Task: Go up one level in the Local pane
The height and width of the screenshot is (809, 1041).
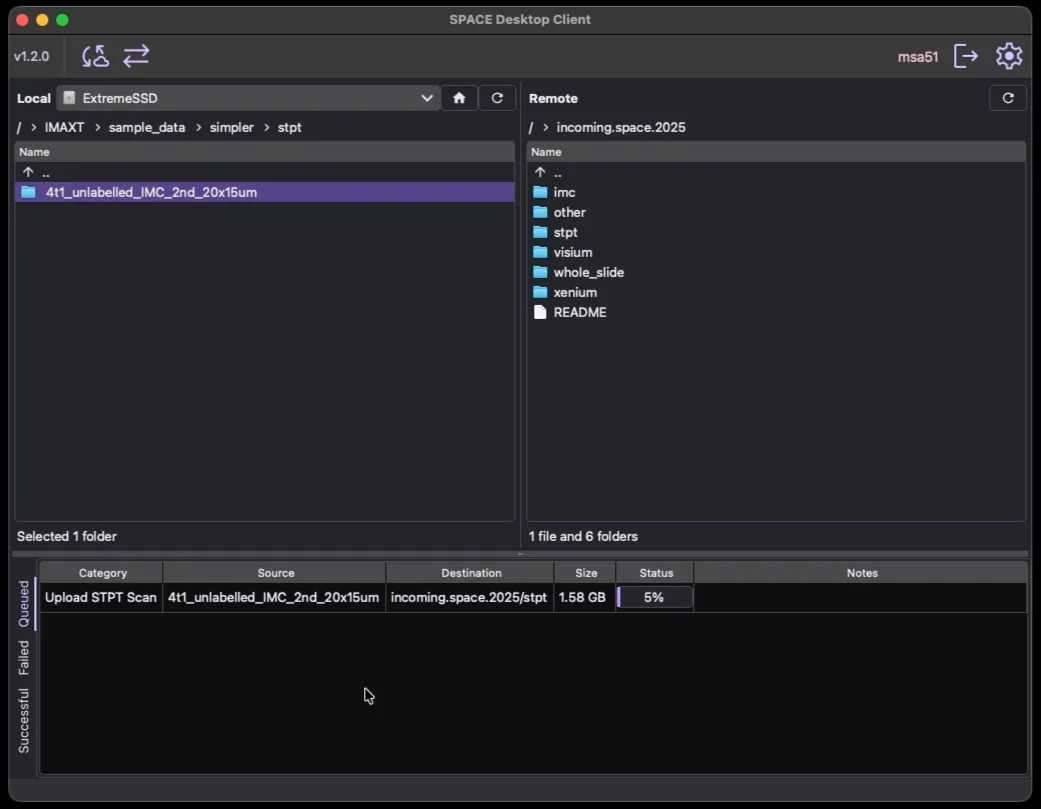Action: point(264,173)
